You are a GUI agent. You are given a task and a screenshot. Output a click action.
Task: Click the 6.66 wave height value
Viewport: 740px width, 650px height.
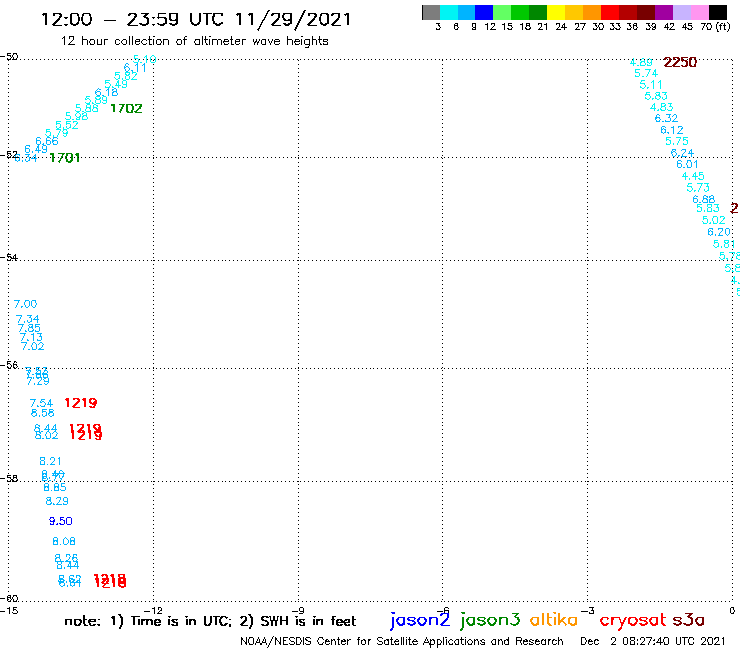47,141
